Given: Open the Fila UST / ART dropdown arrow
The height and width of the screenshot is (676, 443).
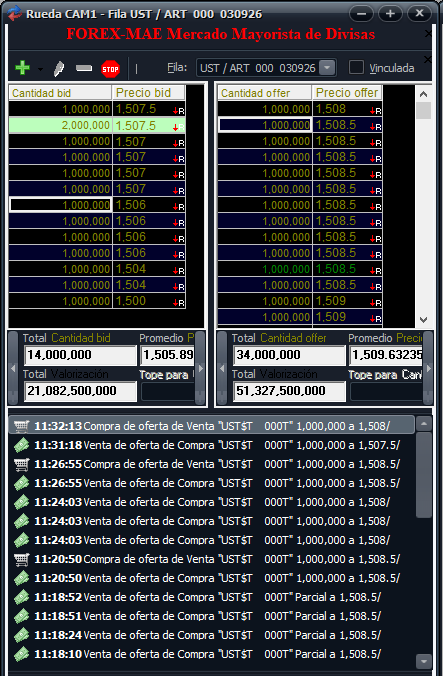Looking at the screenshot, I should pyautogui.click(x=328, y=68).
